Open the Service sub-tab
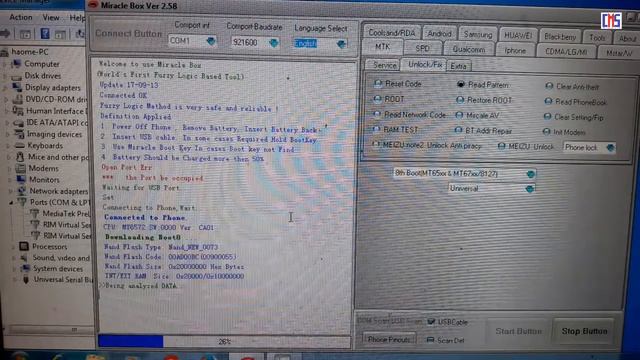 tap(384, 65)
